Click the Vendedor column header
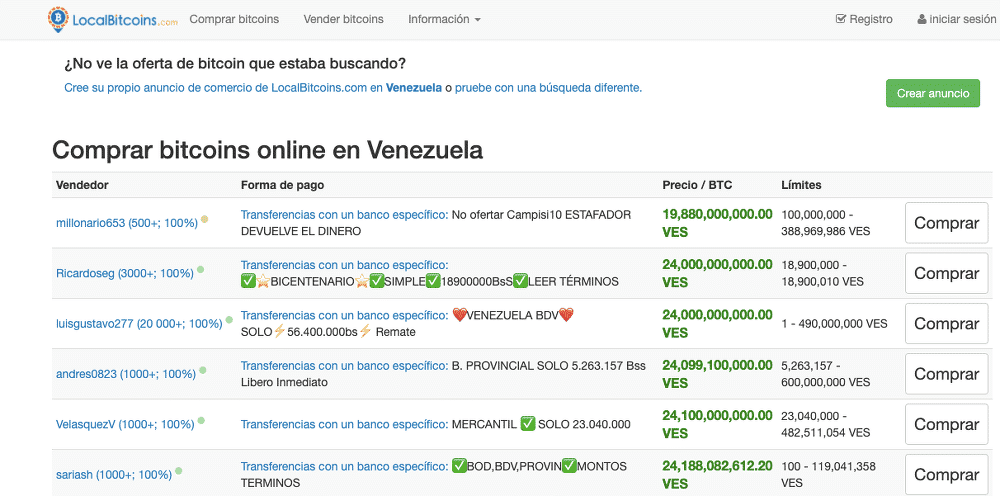Viewport: 1000px width, 496px height. click(82, 186)
